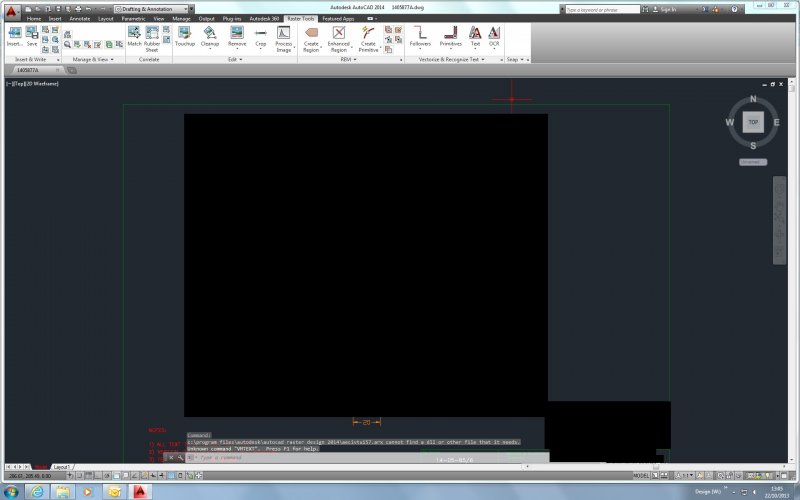Click the Create Region button
Viewport: 800px width, 500px height.
coord(311,39)
